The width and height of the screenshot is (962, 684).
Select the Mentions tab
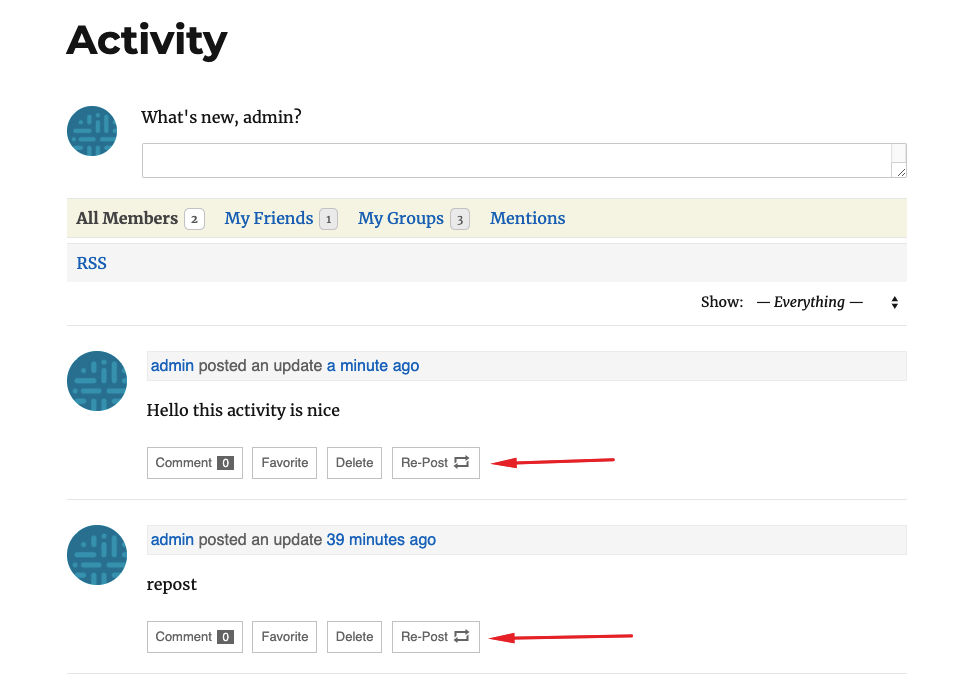[x=528, y=218]
